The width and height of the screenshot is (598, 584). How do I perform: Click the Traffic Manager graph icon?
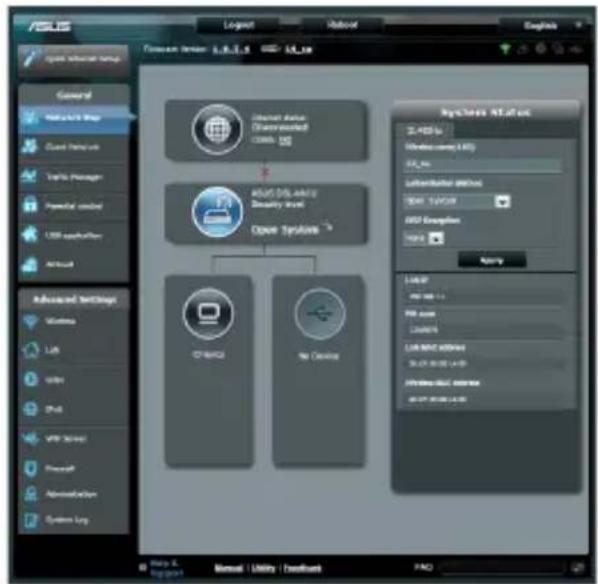[x=30, y=176]
